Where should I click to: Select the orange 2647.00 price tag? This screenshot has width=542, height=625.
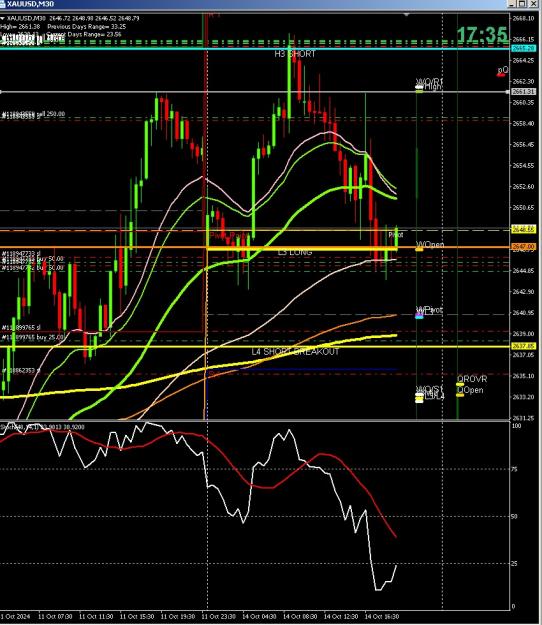click(x=523, y=247)
